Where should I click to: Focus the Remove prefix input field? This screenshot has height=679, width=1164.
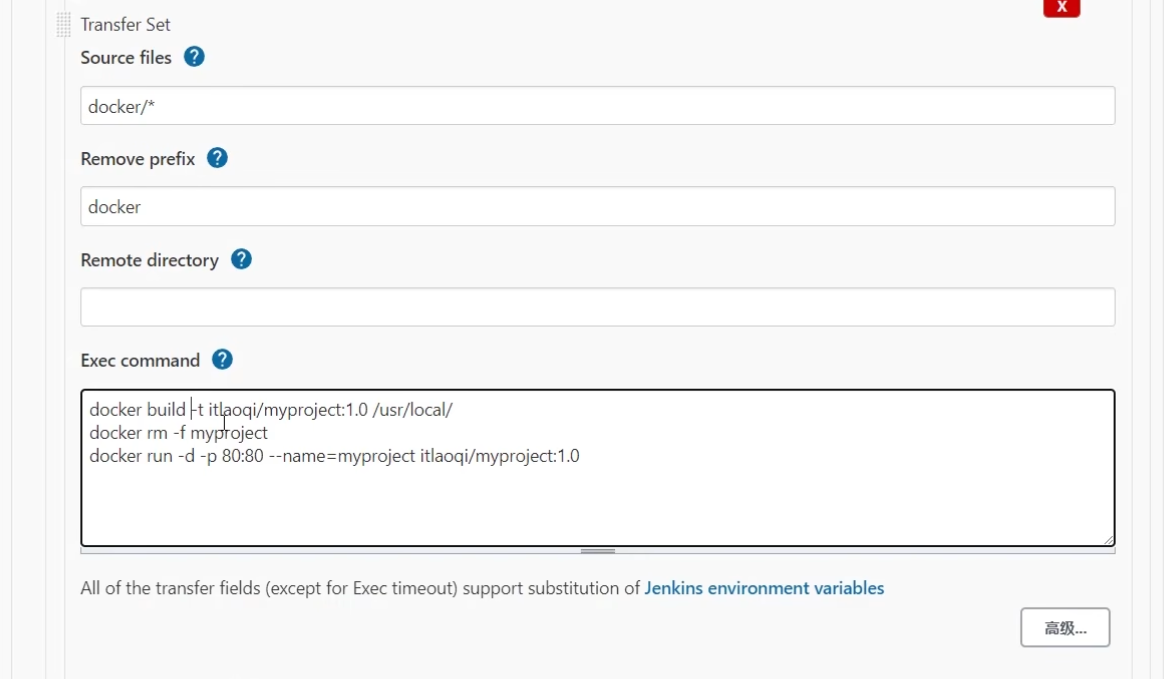[598, 206]
